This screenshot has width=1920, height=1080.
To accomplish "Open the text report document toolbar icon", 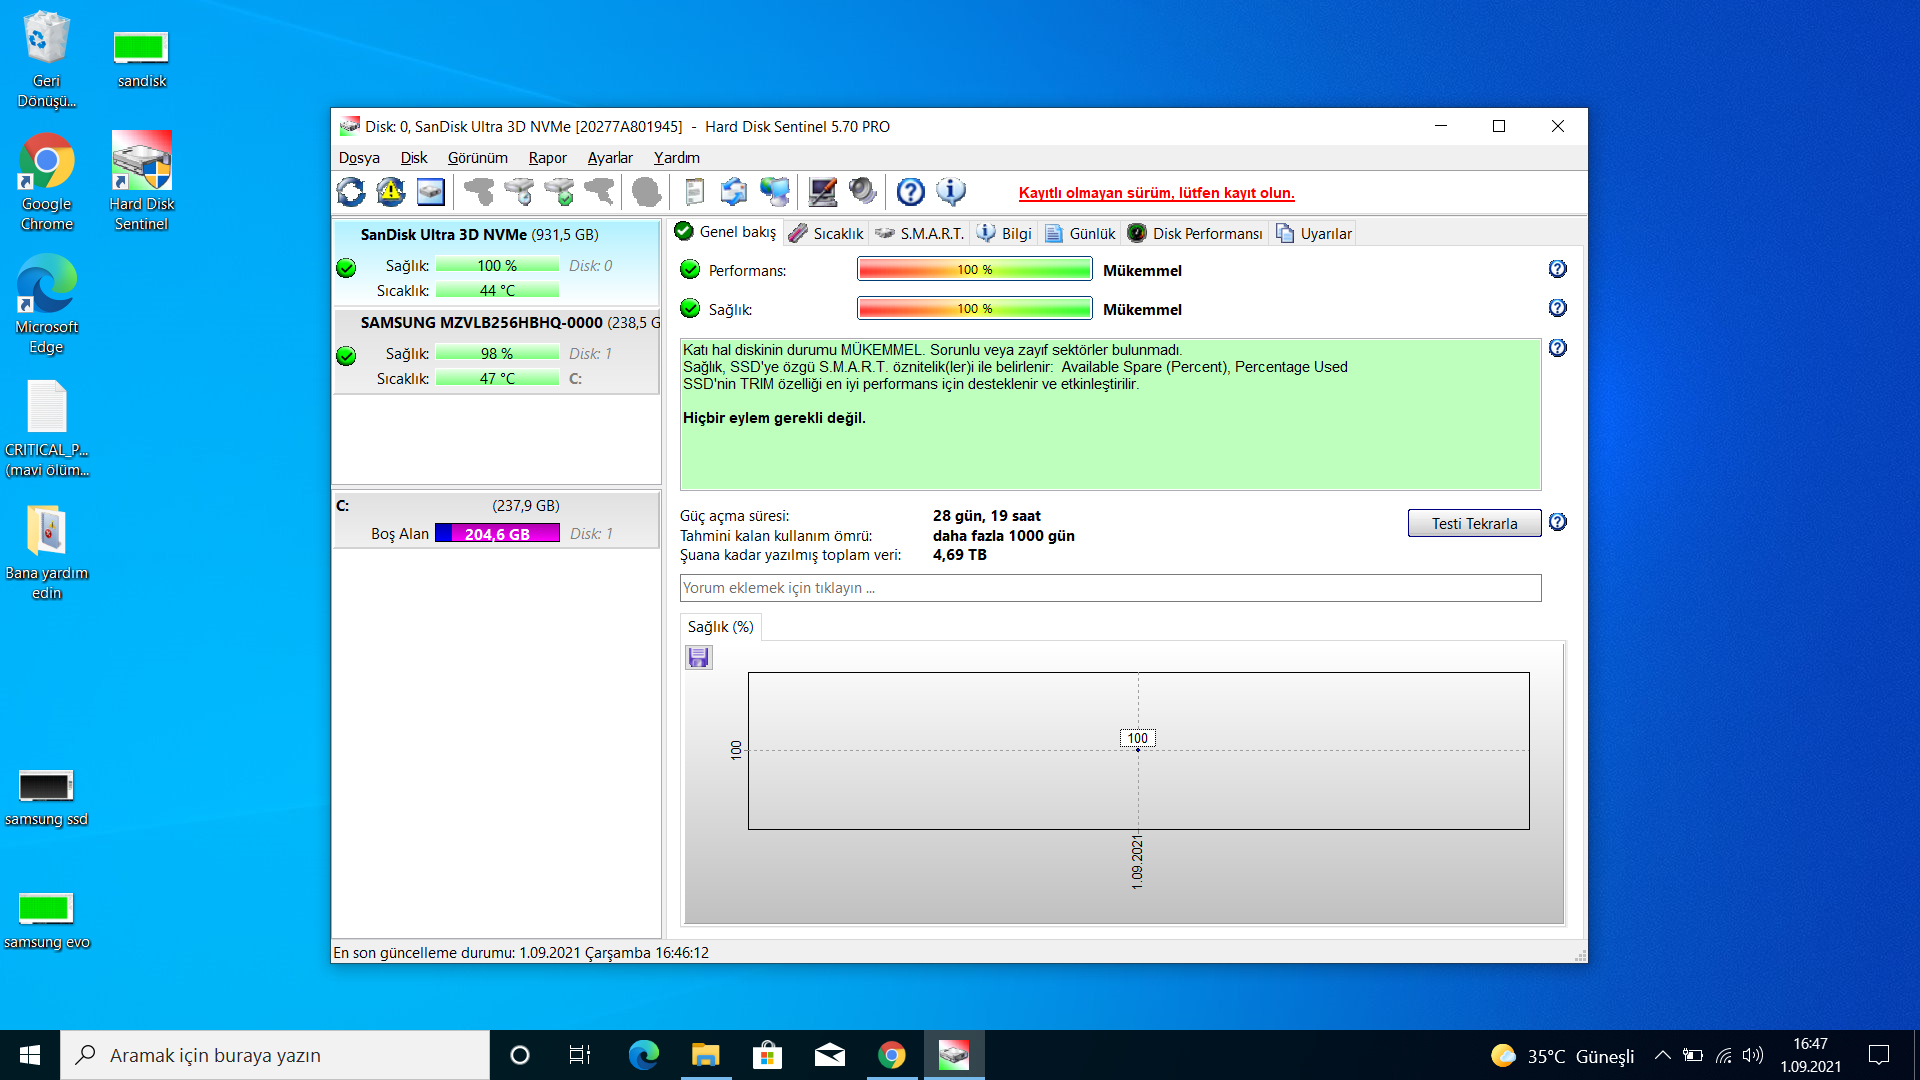I will pyautogui.click(x=694, y=191).
